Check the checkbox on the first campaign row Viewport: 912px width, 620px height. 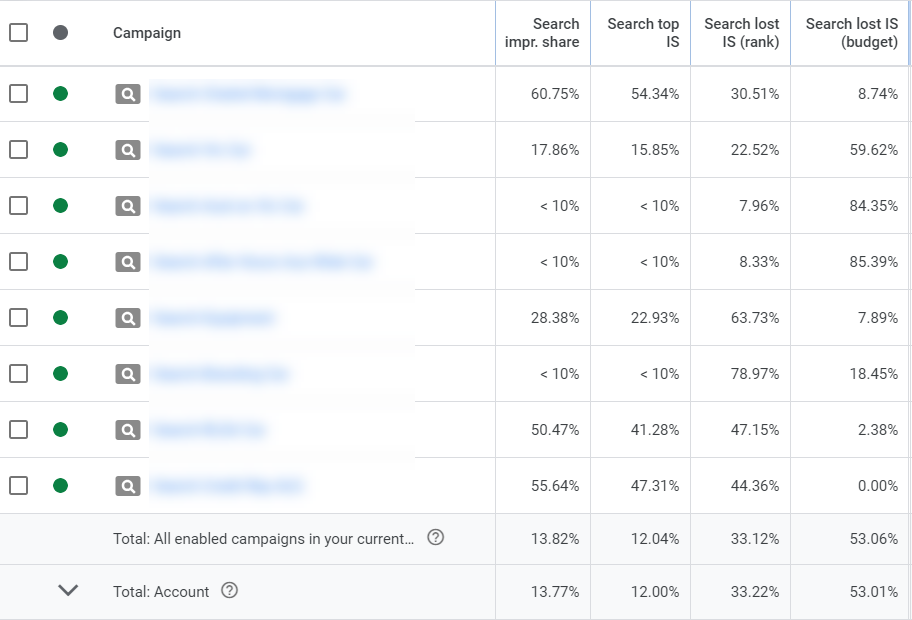point(17,93)
